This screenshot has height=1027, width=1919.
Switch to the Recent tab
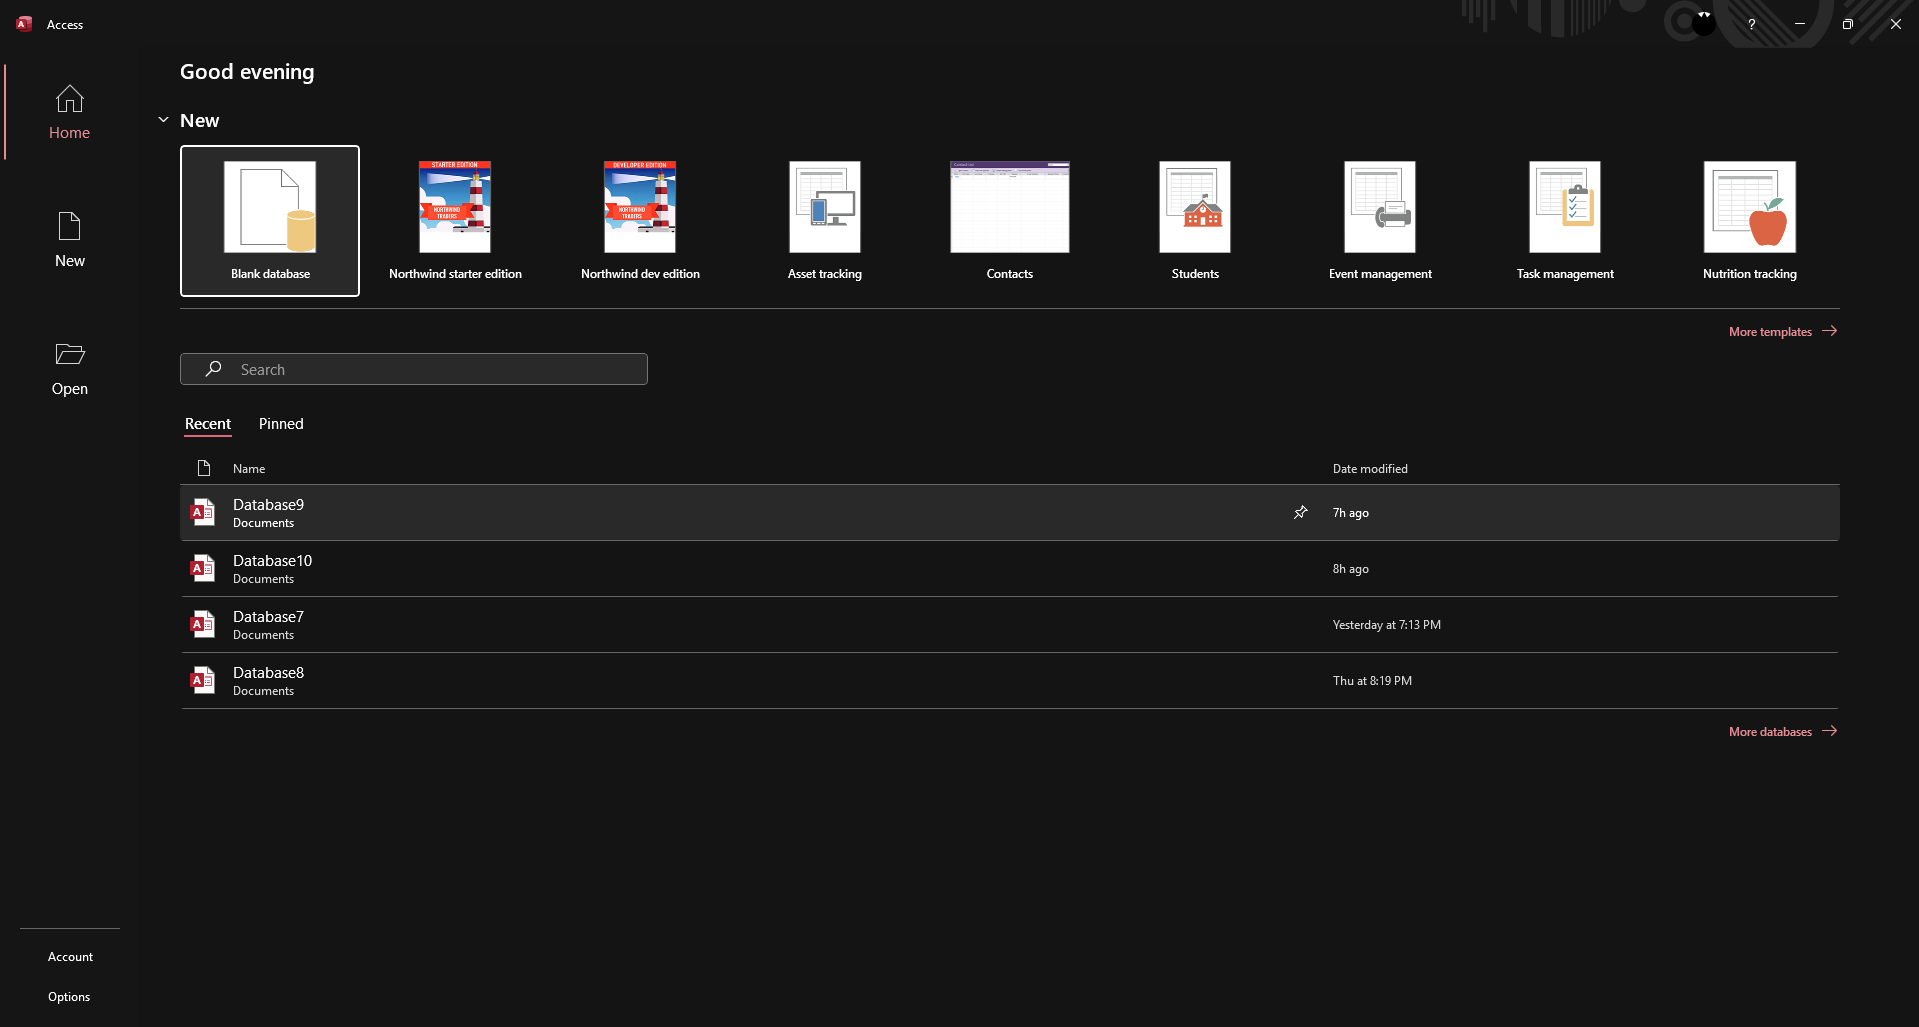208,424
